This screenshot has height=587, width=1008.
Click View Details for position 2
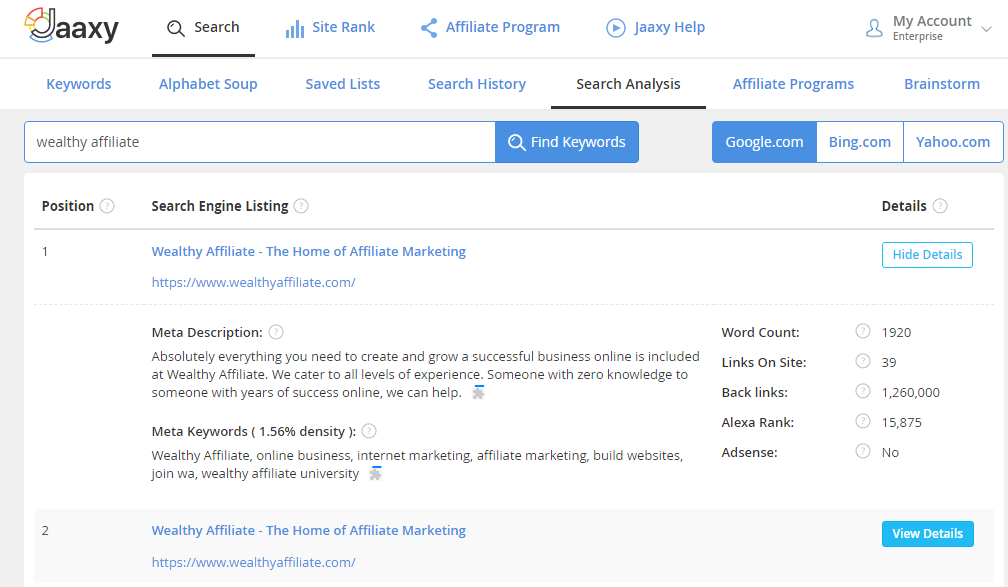(928, 534)
